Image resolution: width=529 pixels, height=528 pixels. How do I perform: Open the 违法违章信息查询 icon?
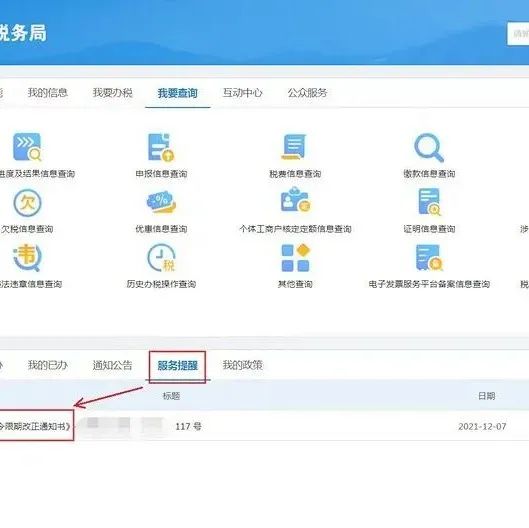pyautogui.click(x=27, y=258)
